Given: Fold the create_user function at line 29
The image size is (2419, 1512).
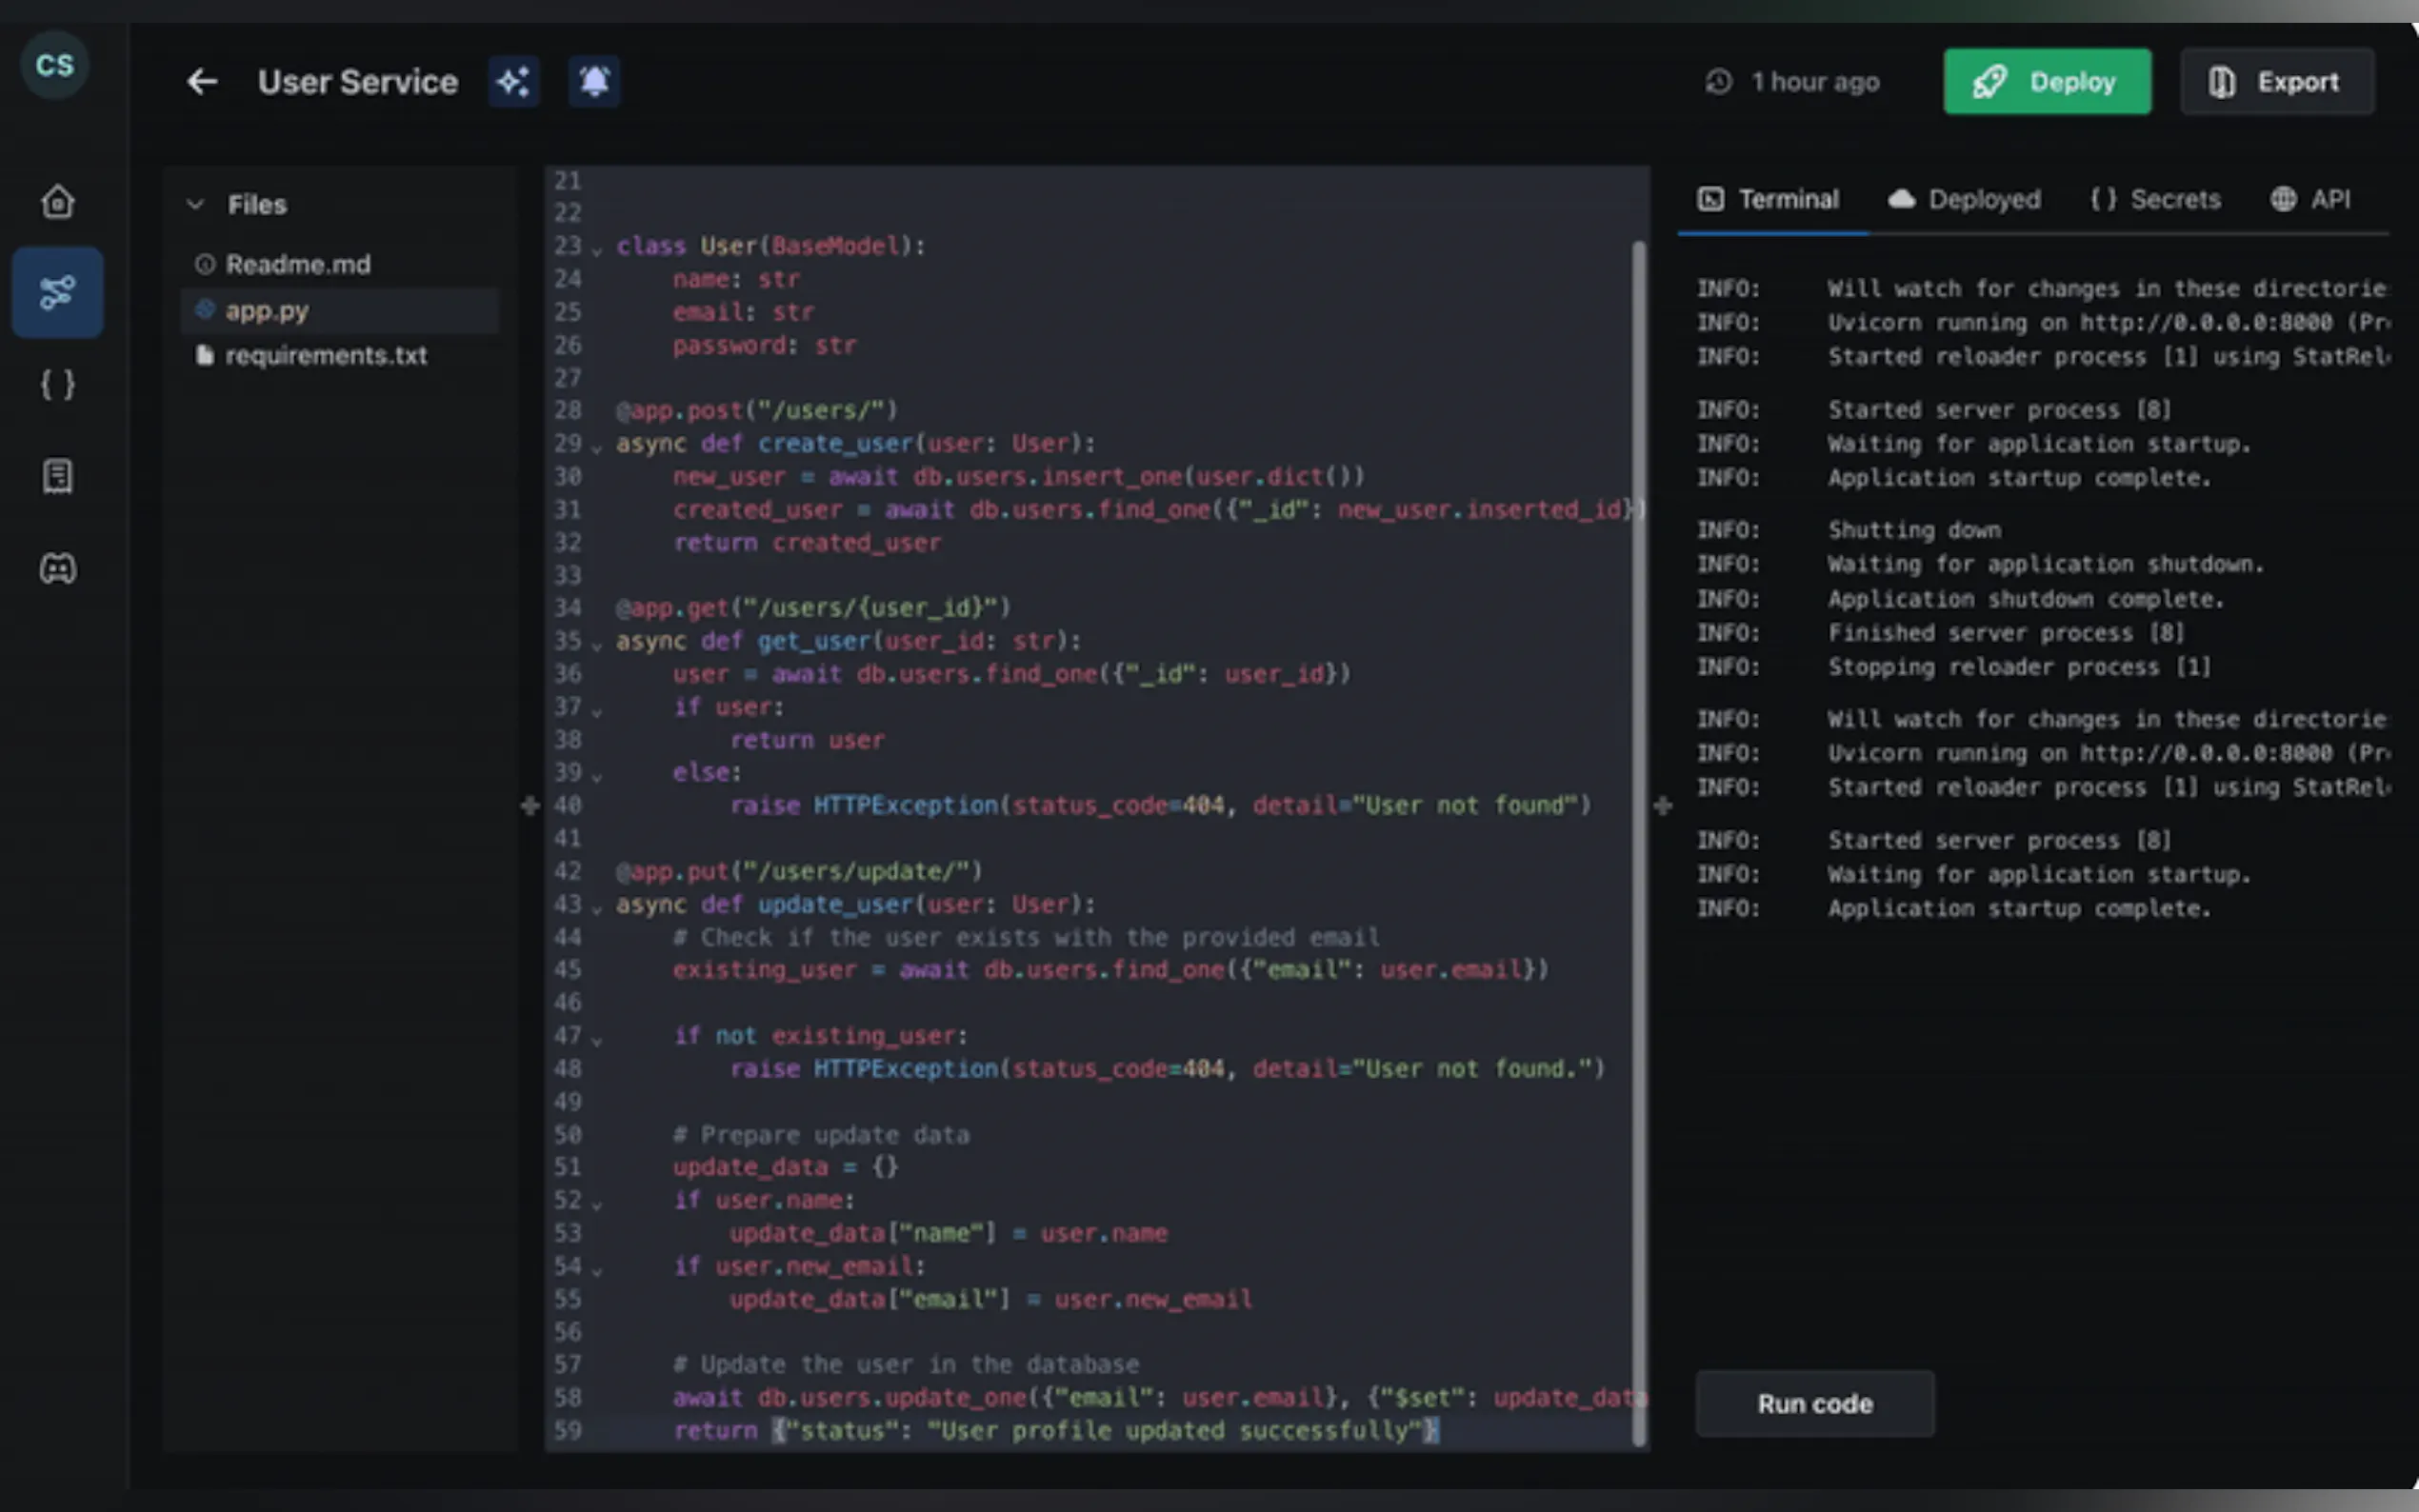Looking at the screenshot, I should 597,448.
